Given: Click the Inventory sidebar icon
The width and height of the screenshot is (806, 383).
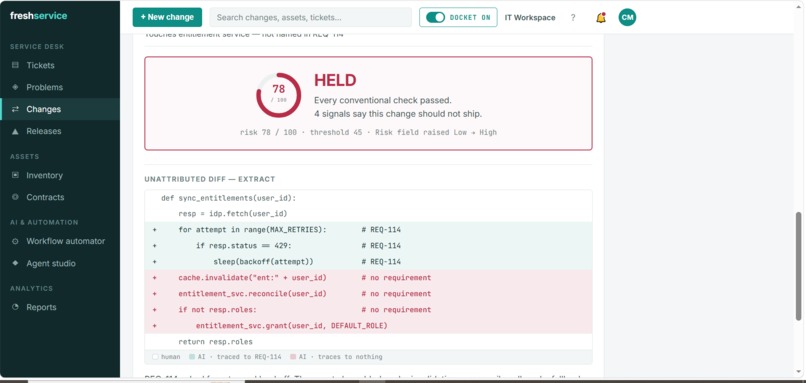Looking at the screenshot, I should tap(15, 175).
